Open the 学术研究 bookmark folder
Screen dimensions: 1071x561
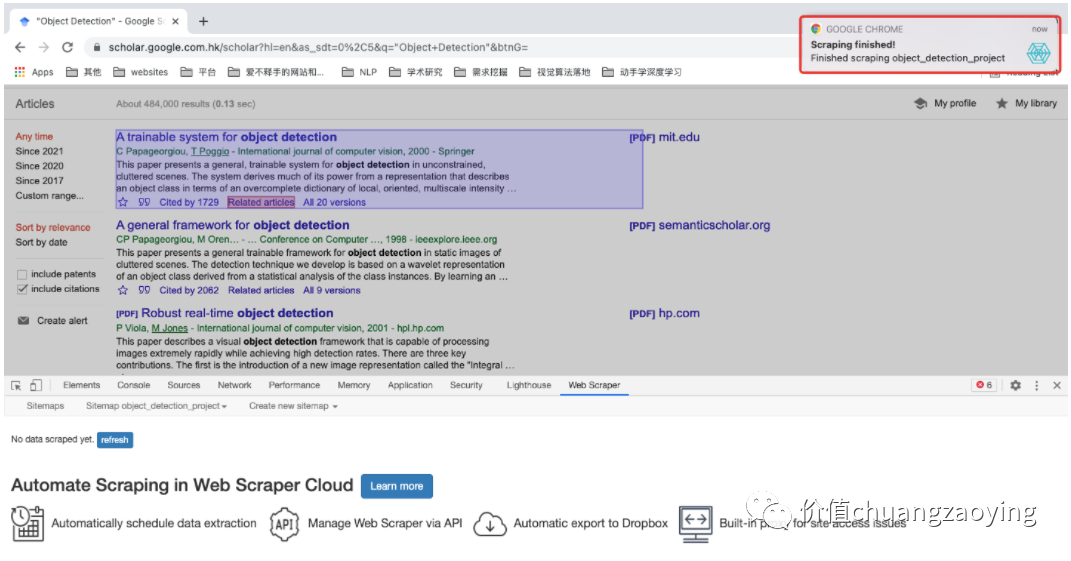point(416,72)
